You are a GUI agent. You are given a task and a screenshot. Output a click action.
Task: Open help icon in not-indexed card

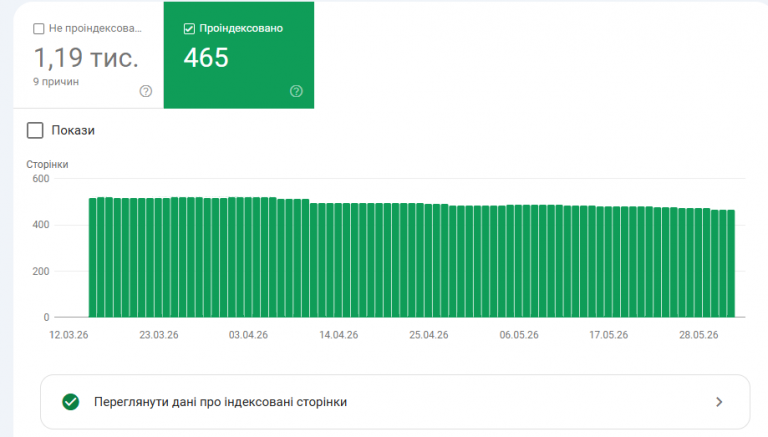point(145,91)
